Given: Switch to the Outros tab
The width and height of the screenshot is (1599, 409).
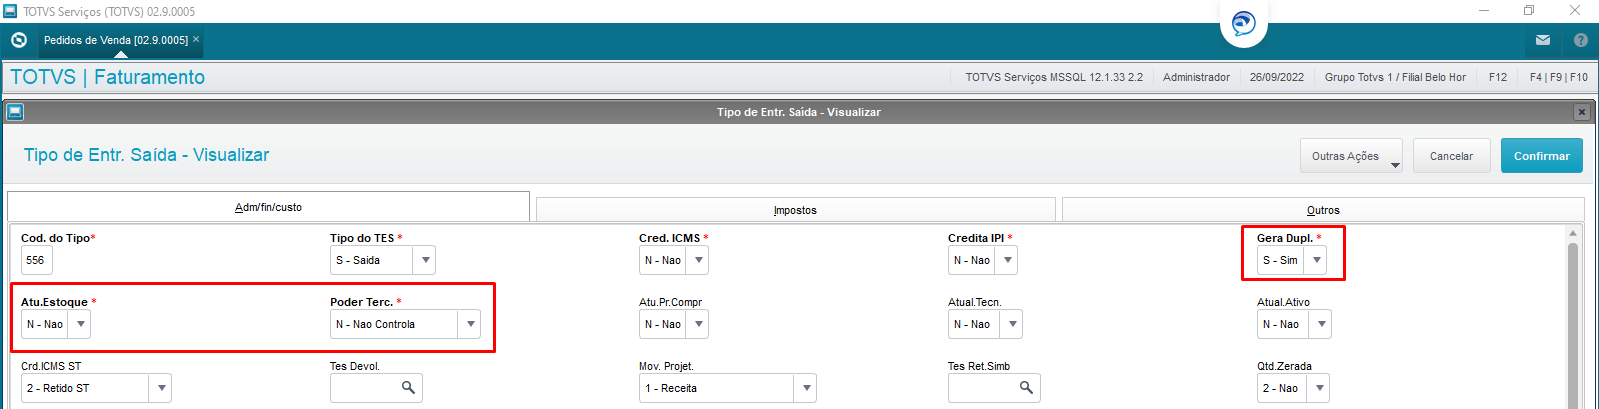Looking at the screenshot, I should 1323,210.
